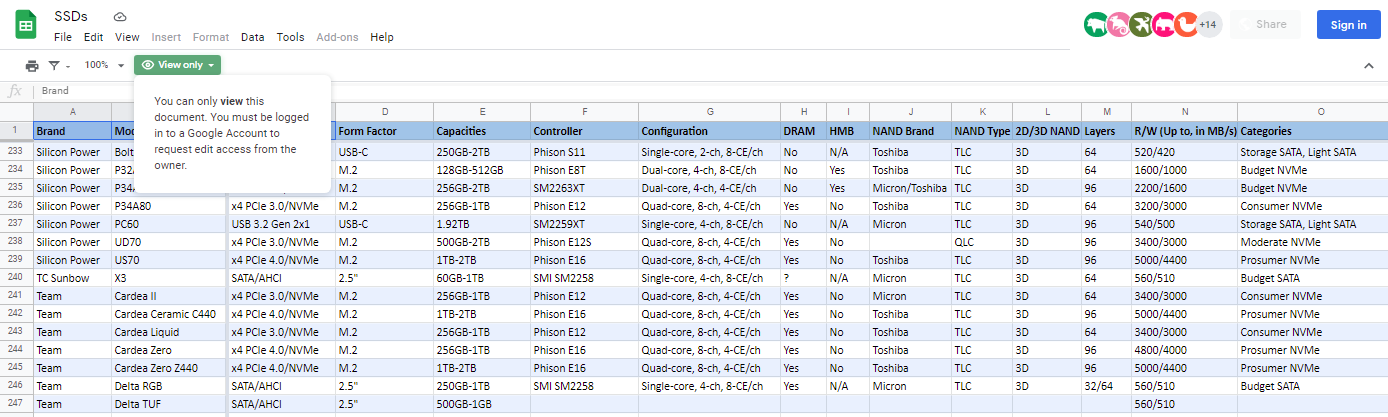Select column E header

click(482, 111)
